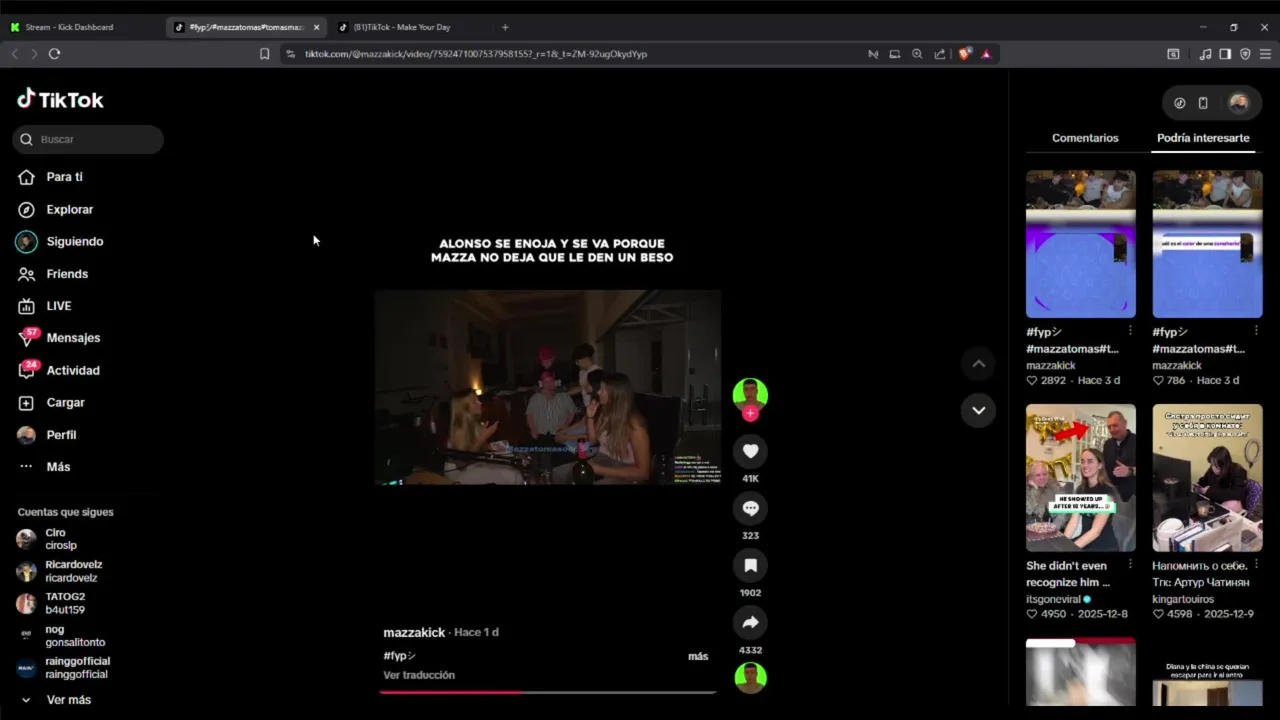Image resolution: width=1280 pixels, height=720 pixels.
Task: Click browser share icon in address bar
Action: pyautogui.click(x=940, y=54)
